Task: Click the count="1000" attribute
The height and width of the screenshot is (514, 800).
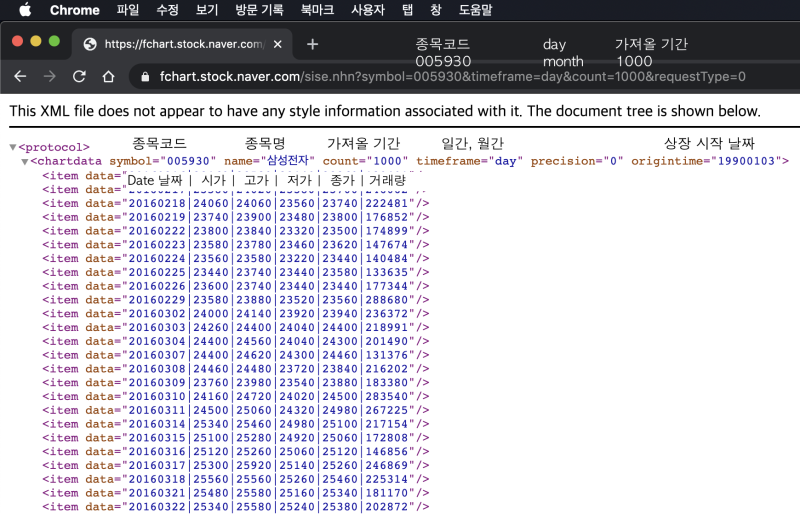Action: click(365, 161)
